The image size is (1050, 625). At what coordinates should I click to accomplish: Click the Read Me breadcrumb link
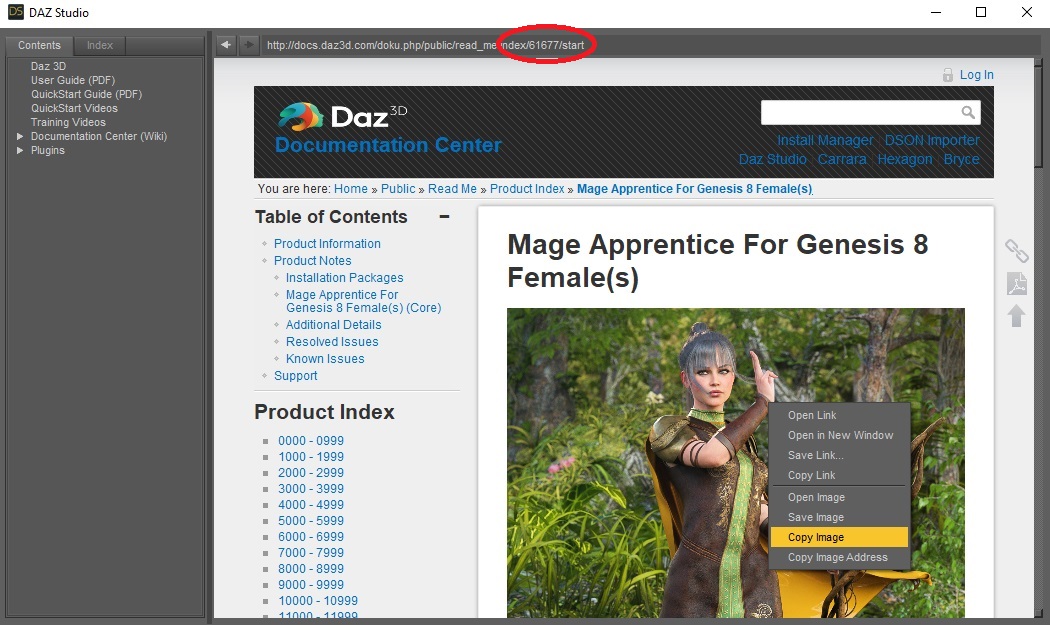[452, 188]
